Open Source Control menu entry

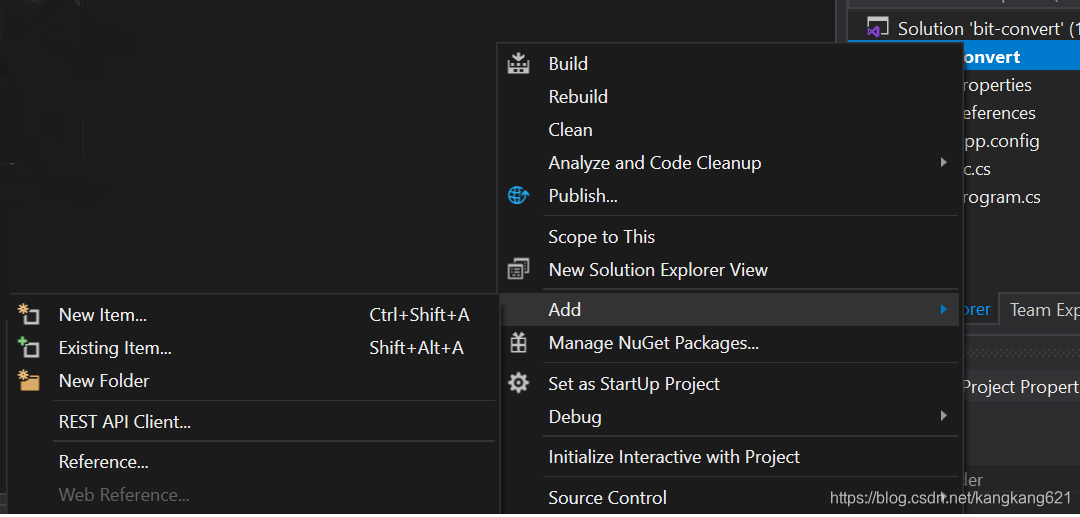[x=607, y=498]
